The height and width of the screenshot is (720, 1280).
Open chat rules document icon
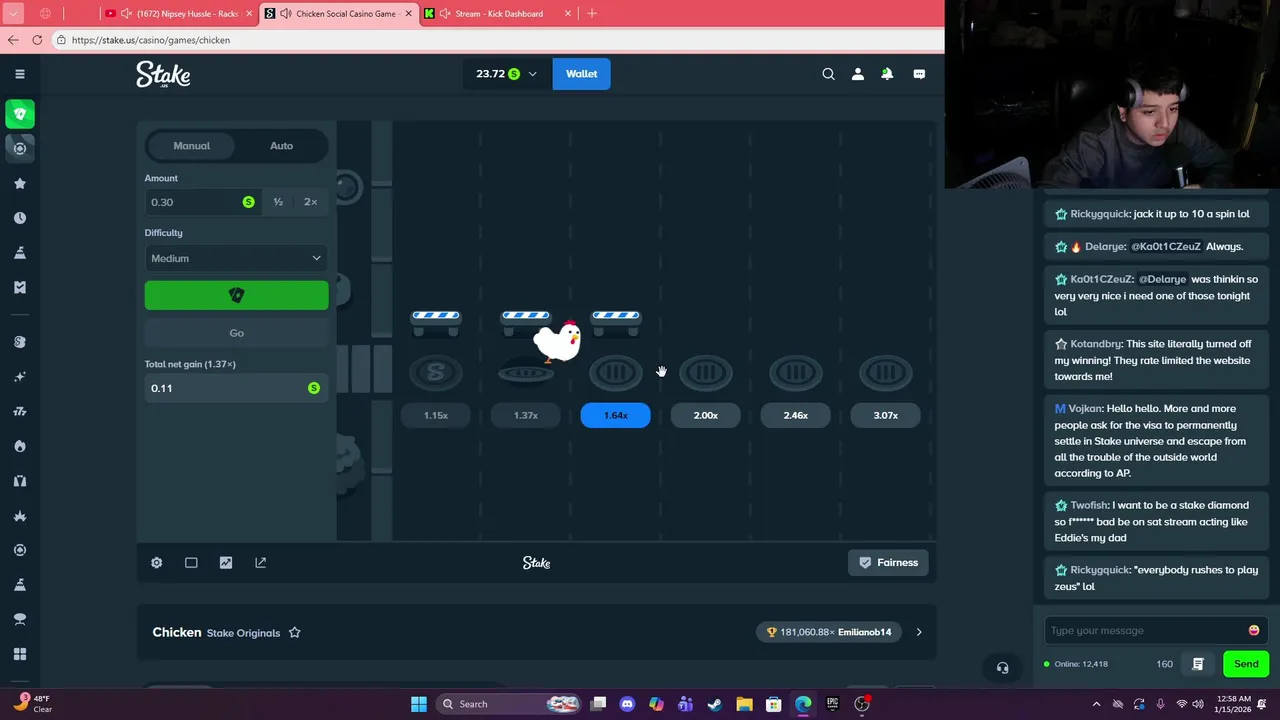[1198, 664]
